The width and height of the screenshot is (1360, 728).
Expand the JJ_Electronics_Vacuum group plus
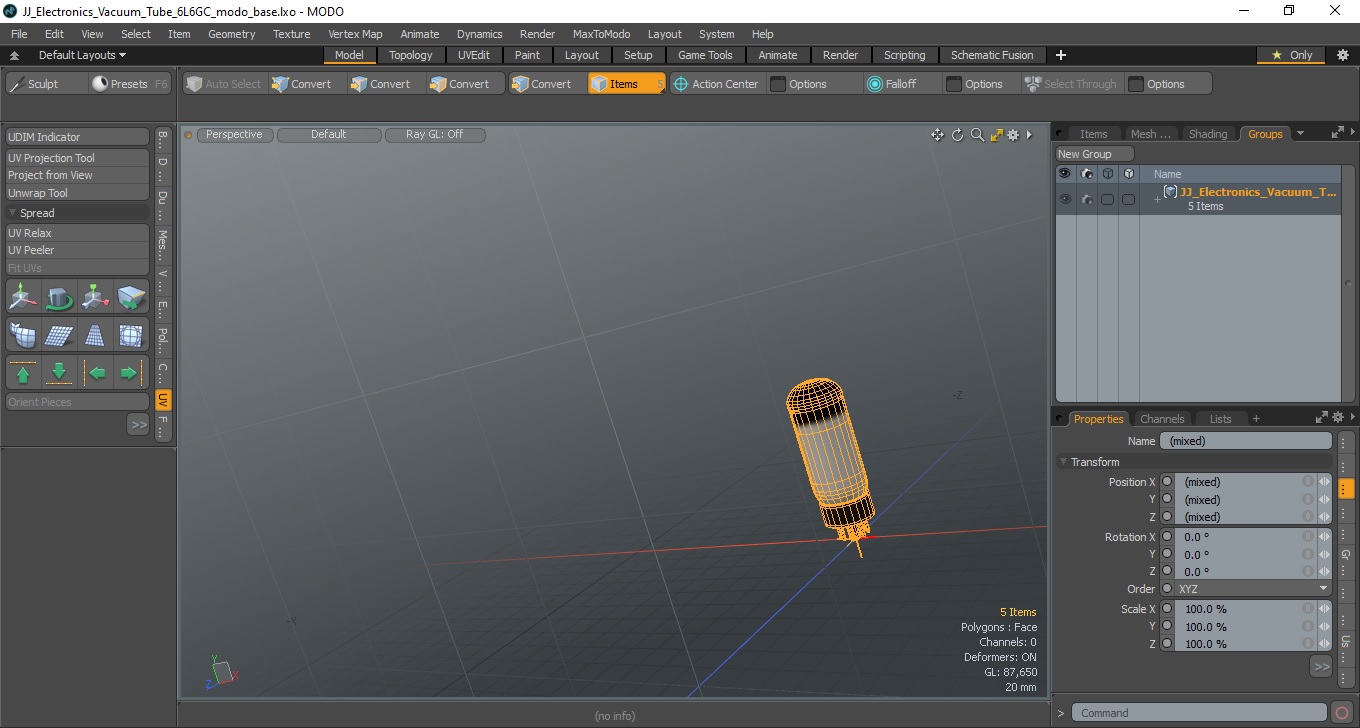coord(1157,200)
